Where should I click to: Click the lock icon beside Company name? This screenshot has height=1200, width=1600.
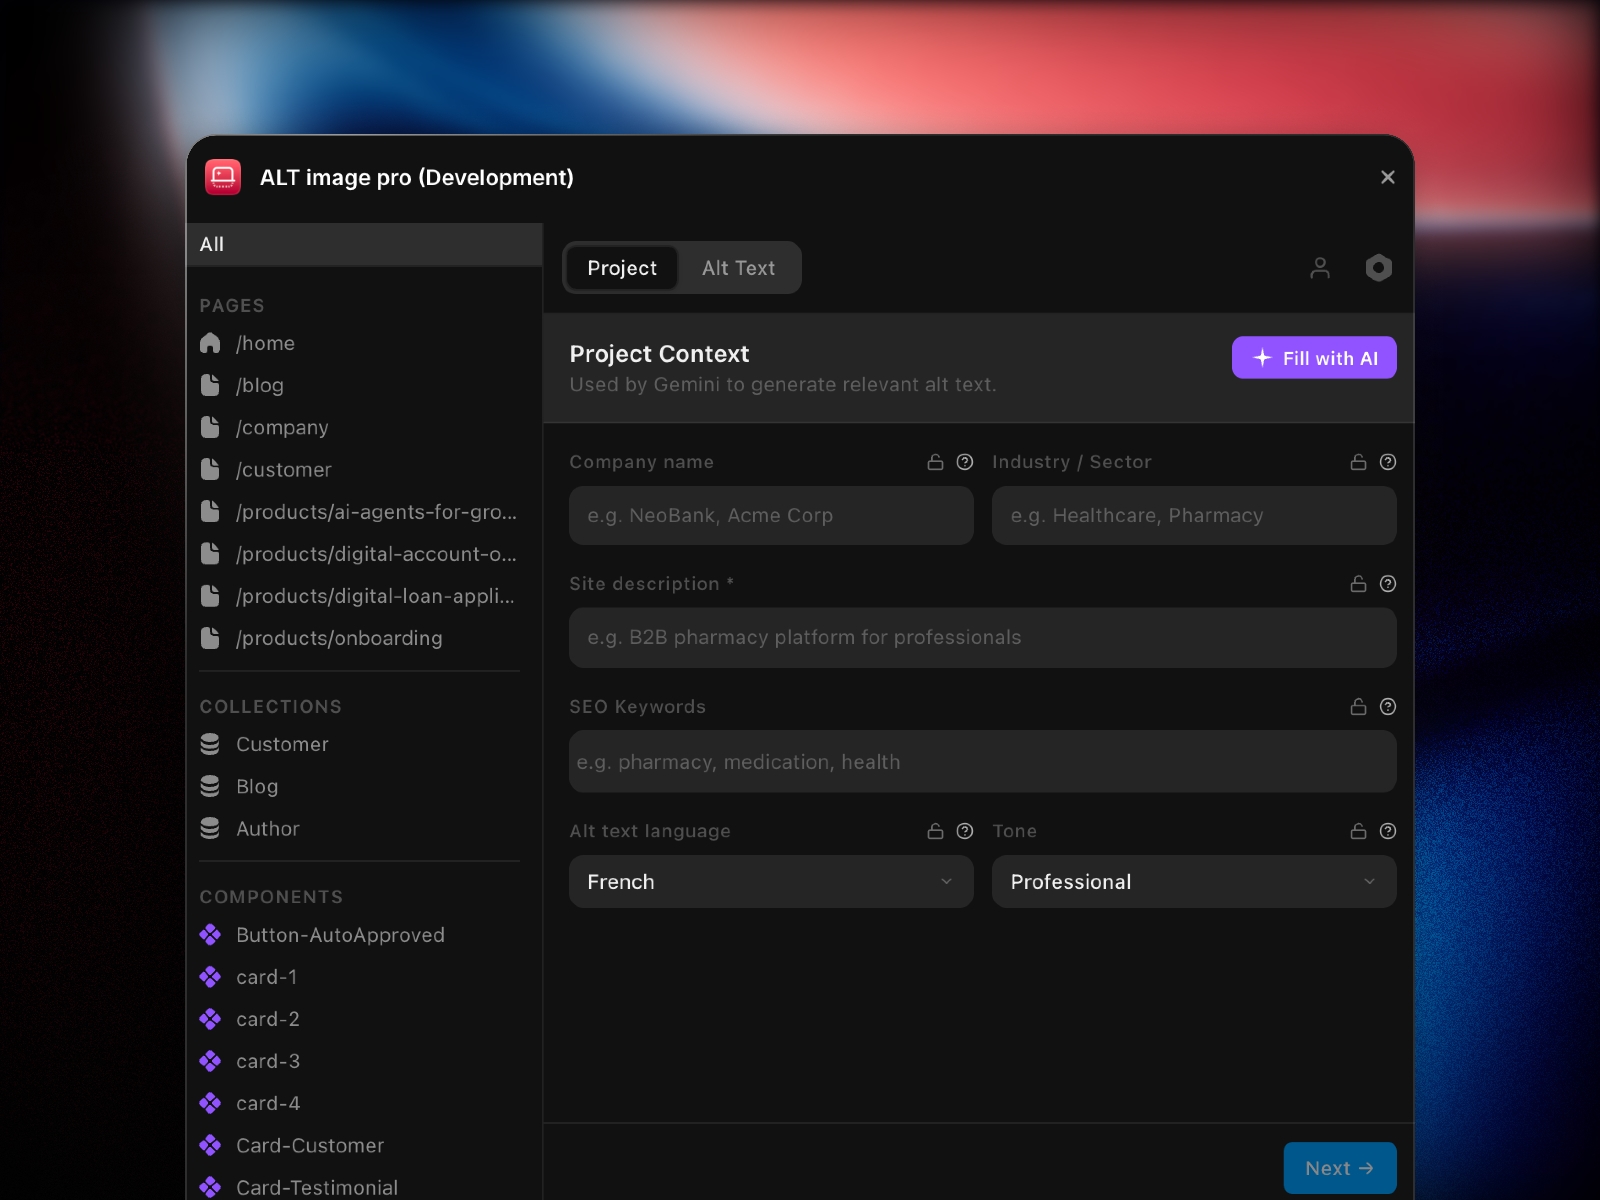coord(934,462)
